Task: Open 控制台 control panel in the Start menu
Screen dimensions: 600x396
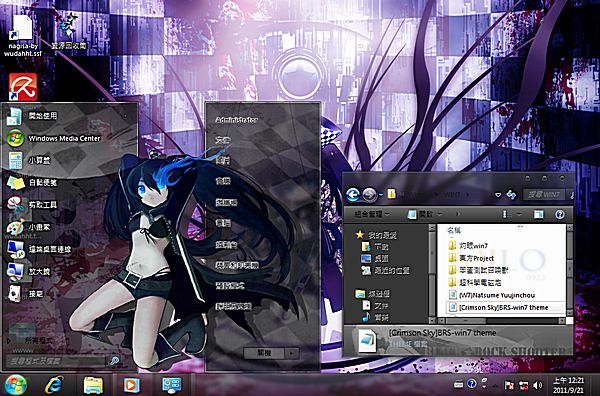Action: [227, 245]
